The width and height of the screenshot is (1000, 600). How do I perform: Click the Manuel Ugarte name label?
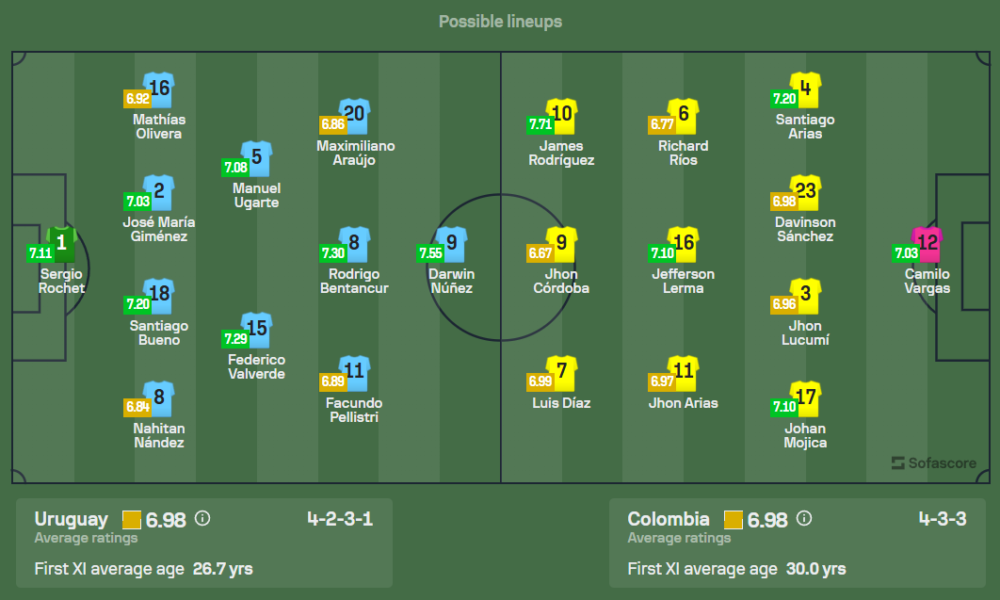[256, 195]
